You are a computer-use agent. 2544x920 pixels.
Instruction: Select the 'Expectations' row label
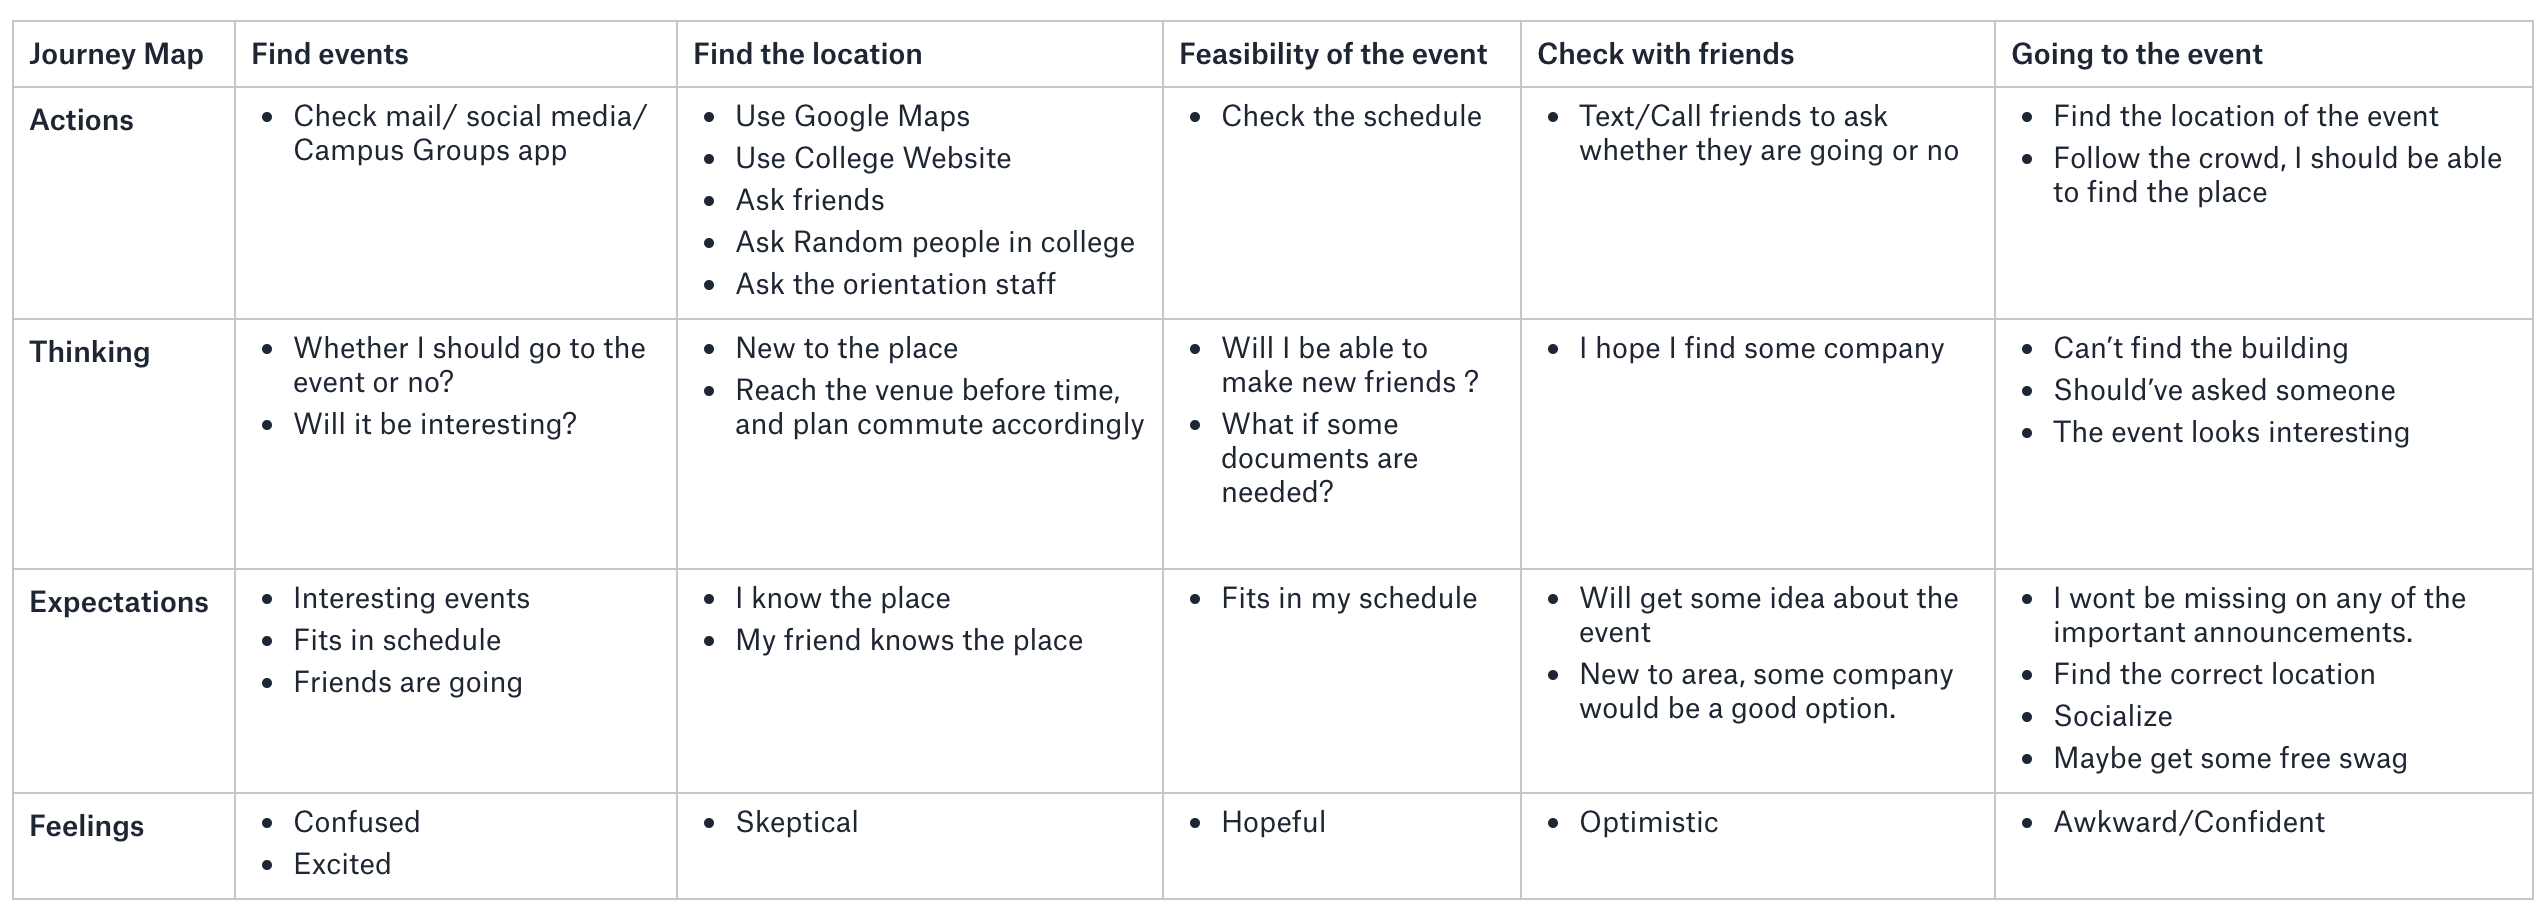coord(119,602)
